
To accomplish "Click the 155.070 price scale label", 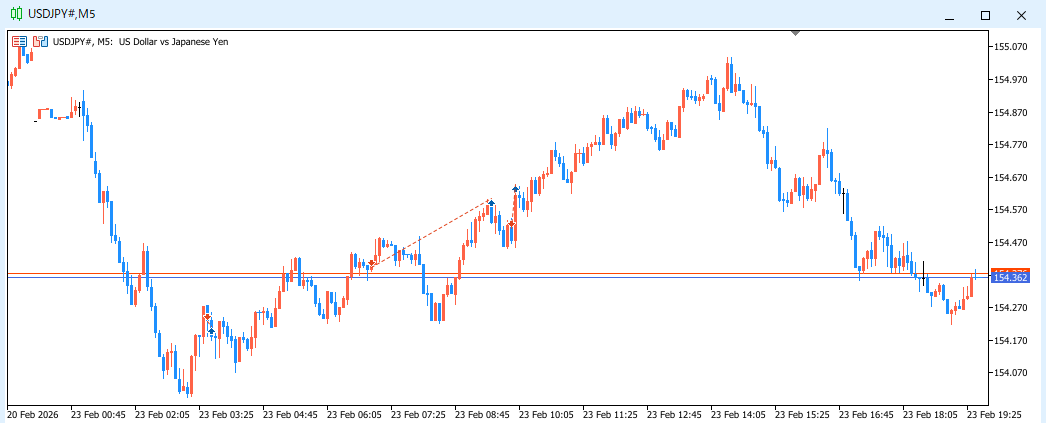I will pos(1011,47).
